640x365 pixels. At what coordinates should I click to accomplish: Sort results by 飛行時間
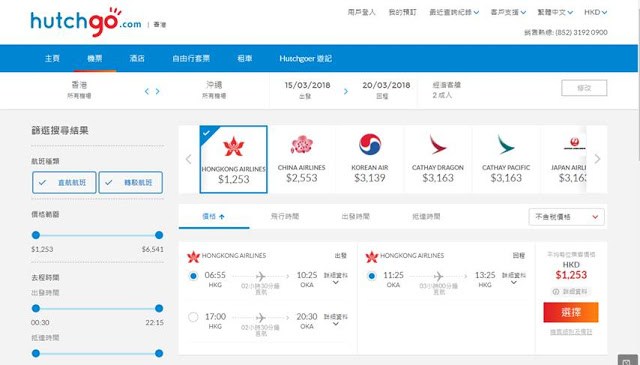[x=285, y=216]
